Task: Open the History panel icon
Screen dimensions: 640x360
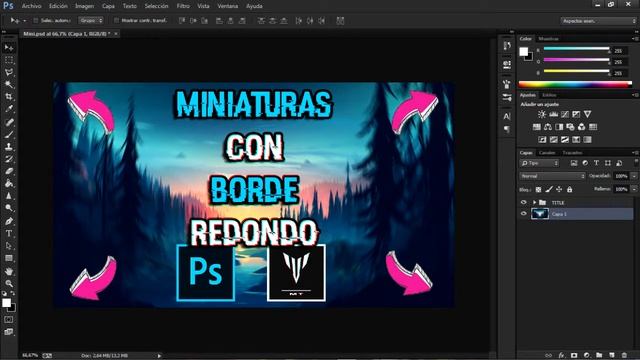Action: pyautogui.click(x=507, y=46)
